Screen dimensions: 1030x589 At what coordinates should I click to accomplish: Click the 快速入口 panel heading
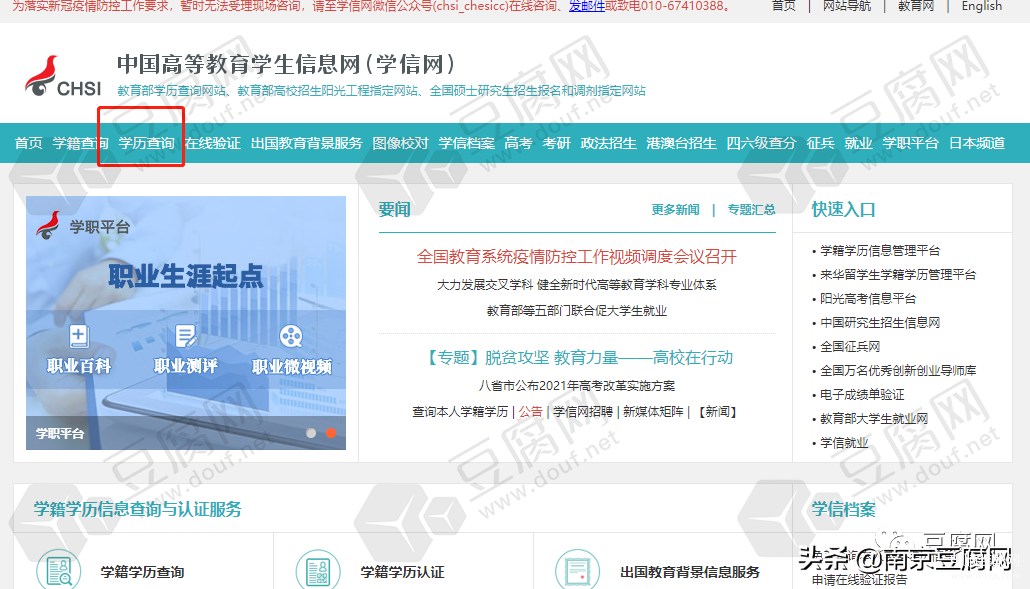[x=843, y=209]
